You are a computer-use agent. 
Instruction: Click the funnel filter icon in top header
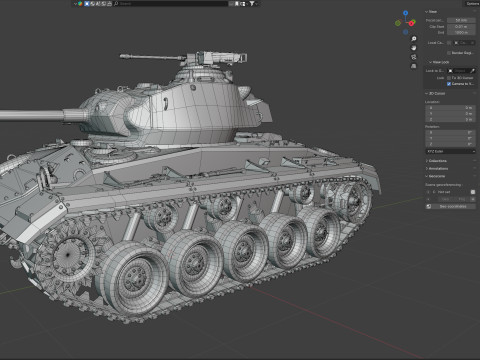click(x=252, y=4)
